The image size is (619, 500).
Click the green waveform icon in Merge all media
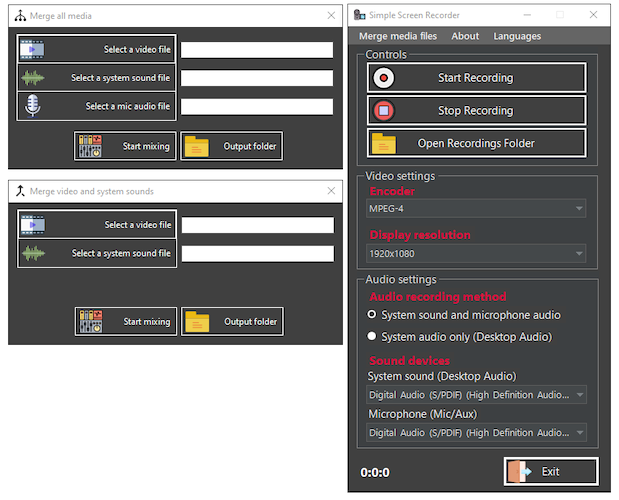(32, 78)
